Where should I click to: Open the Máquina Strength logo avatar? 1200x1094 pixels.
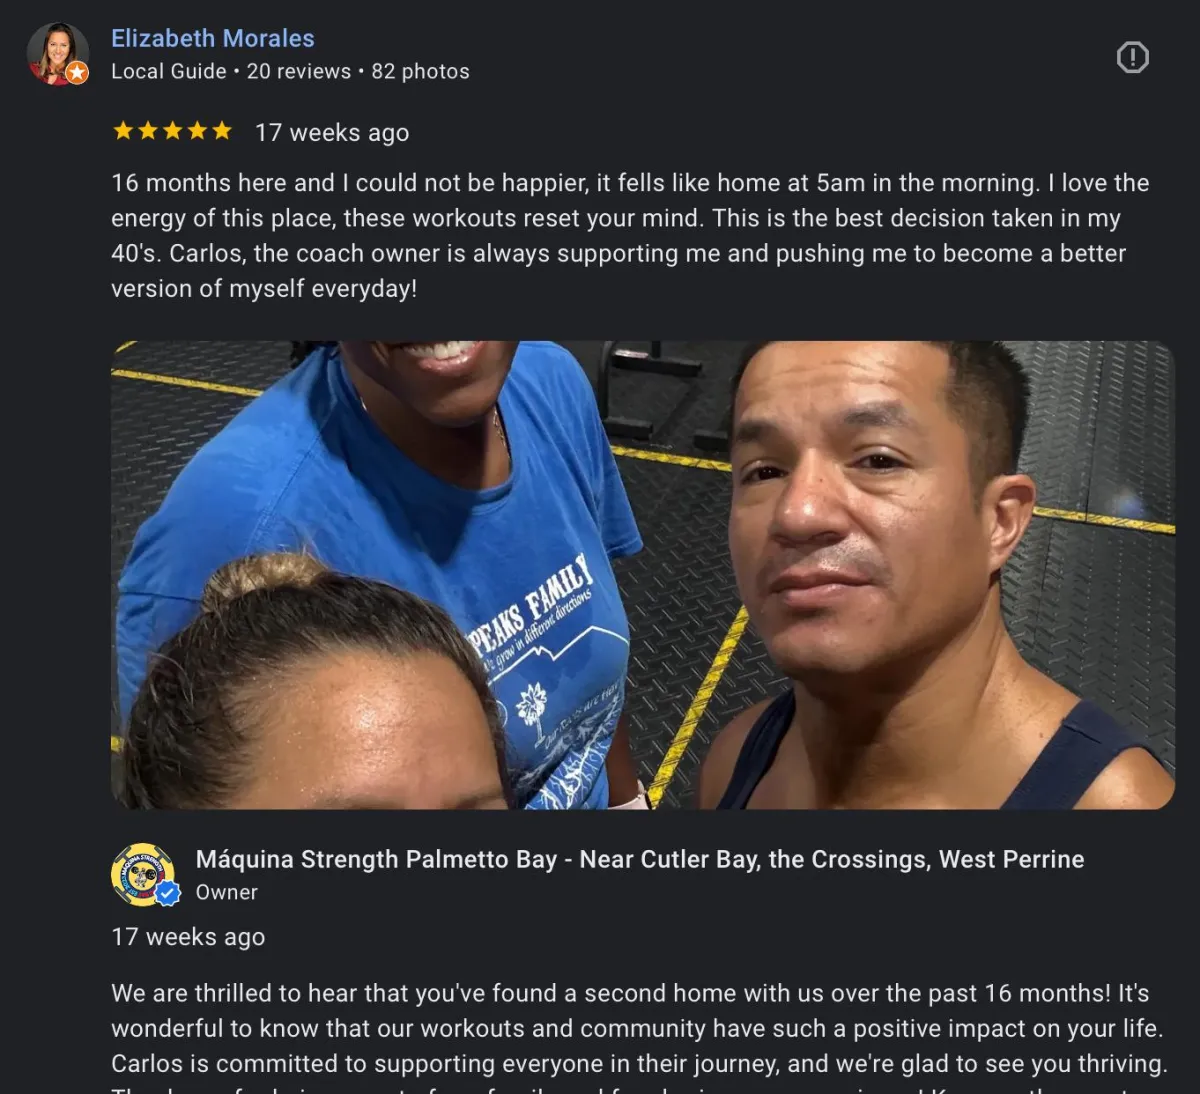pyautogui.click(x=143, y=874)
